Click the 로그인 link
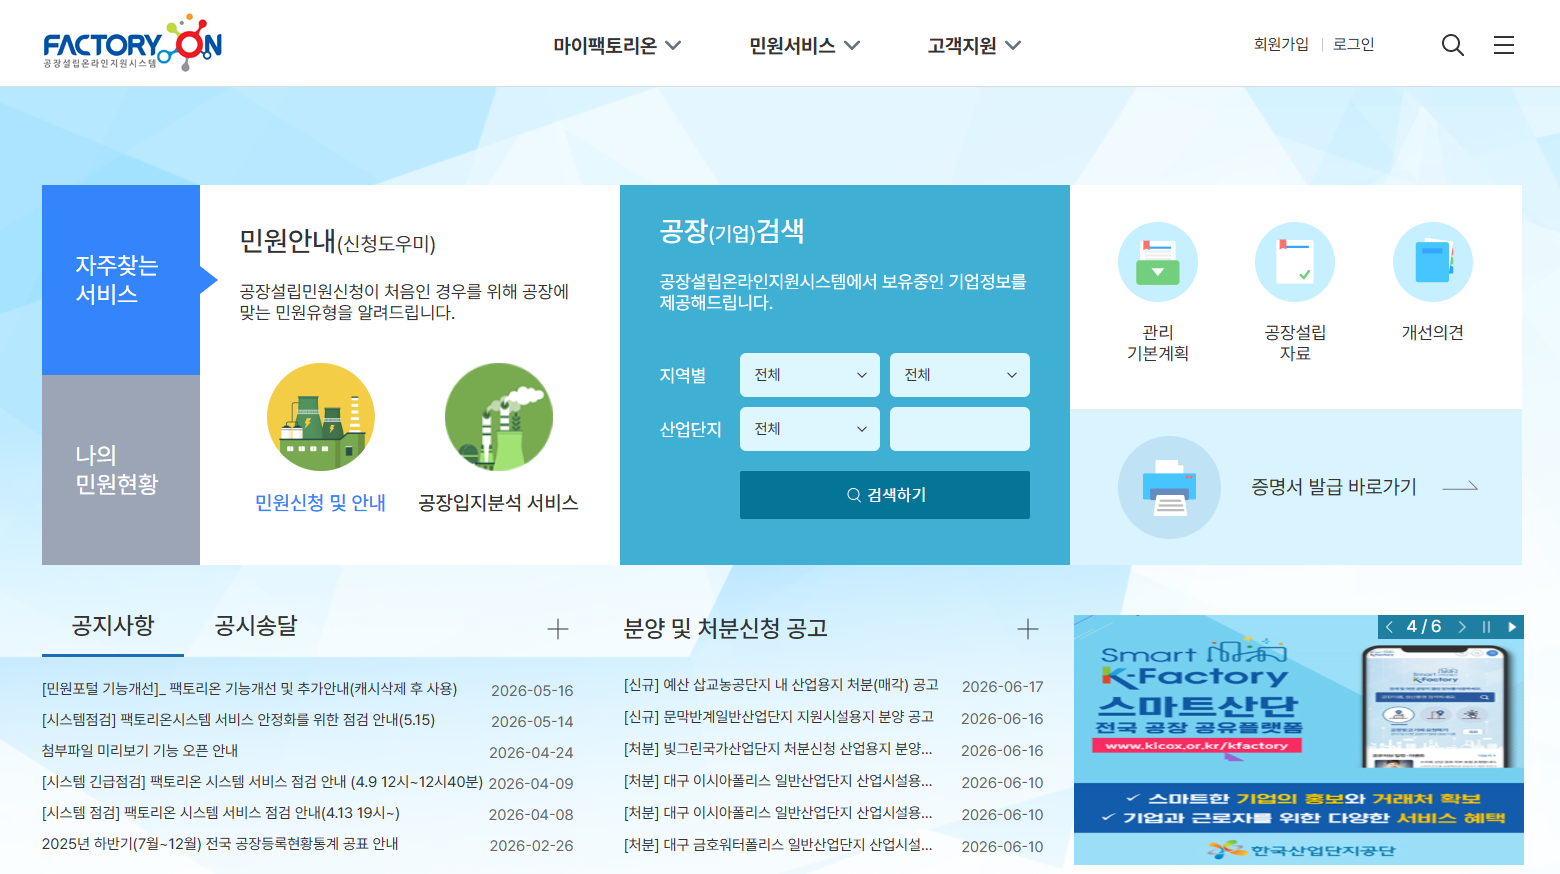Viewport: 1560px width, 874px height. pos(1354,44)
